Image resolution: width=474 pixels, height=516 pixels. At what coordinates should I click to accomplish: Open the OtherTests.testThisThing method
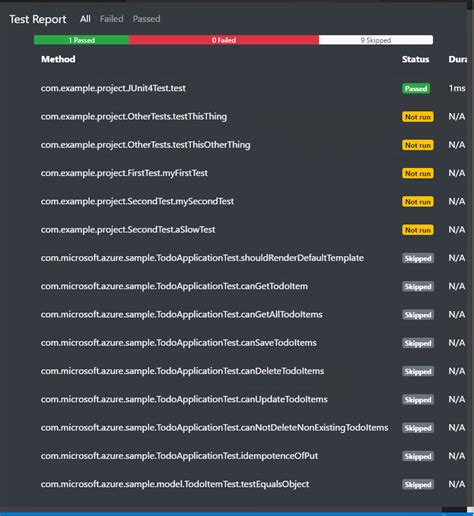(x=134, y=117)
